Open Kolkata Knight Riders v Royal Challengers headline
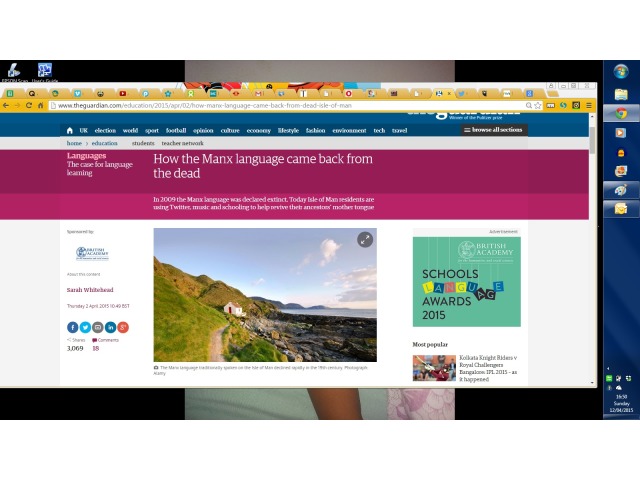Viewport: 640px width, 480px height. pos(488,369)
